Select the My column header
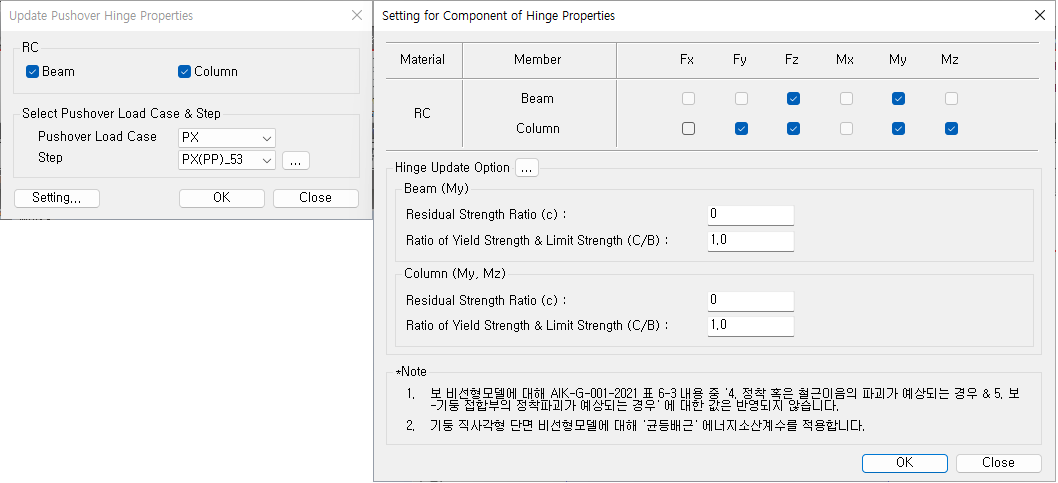This screenshot has width=1058, height=483. tap(897, 59)
